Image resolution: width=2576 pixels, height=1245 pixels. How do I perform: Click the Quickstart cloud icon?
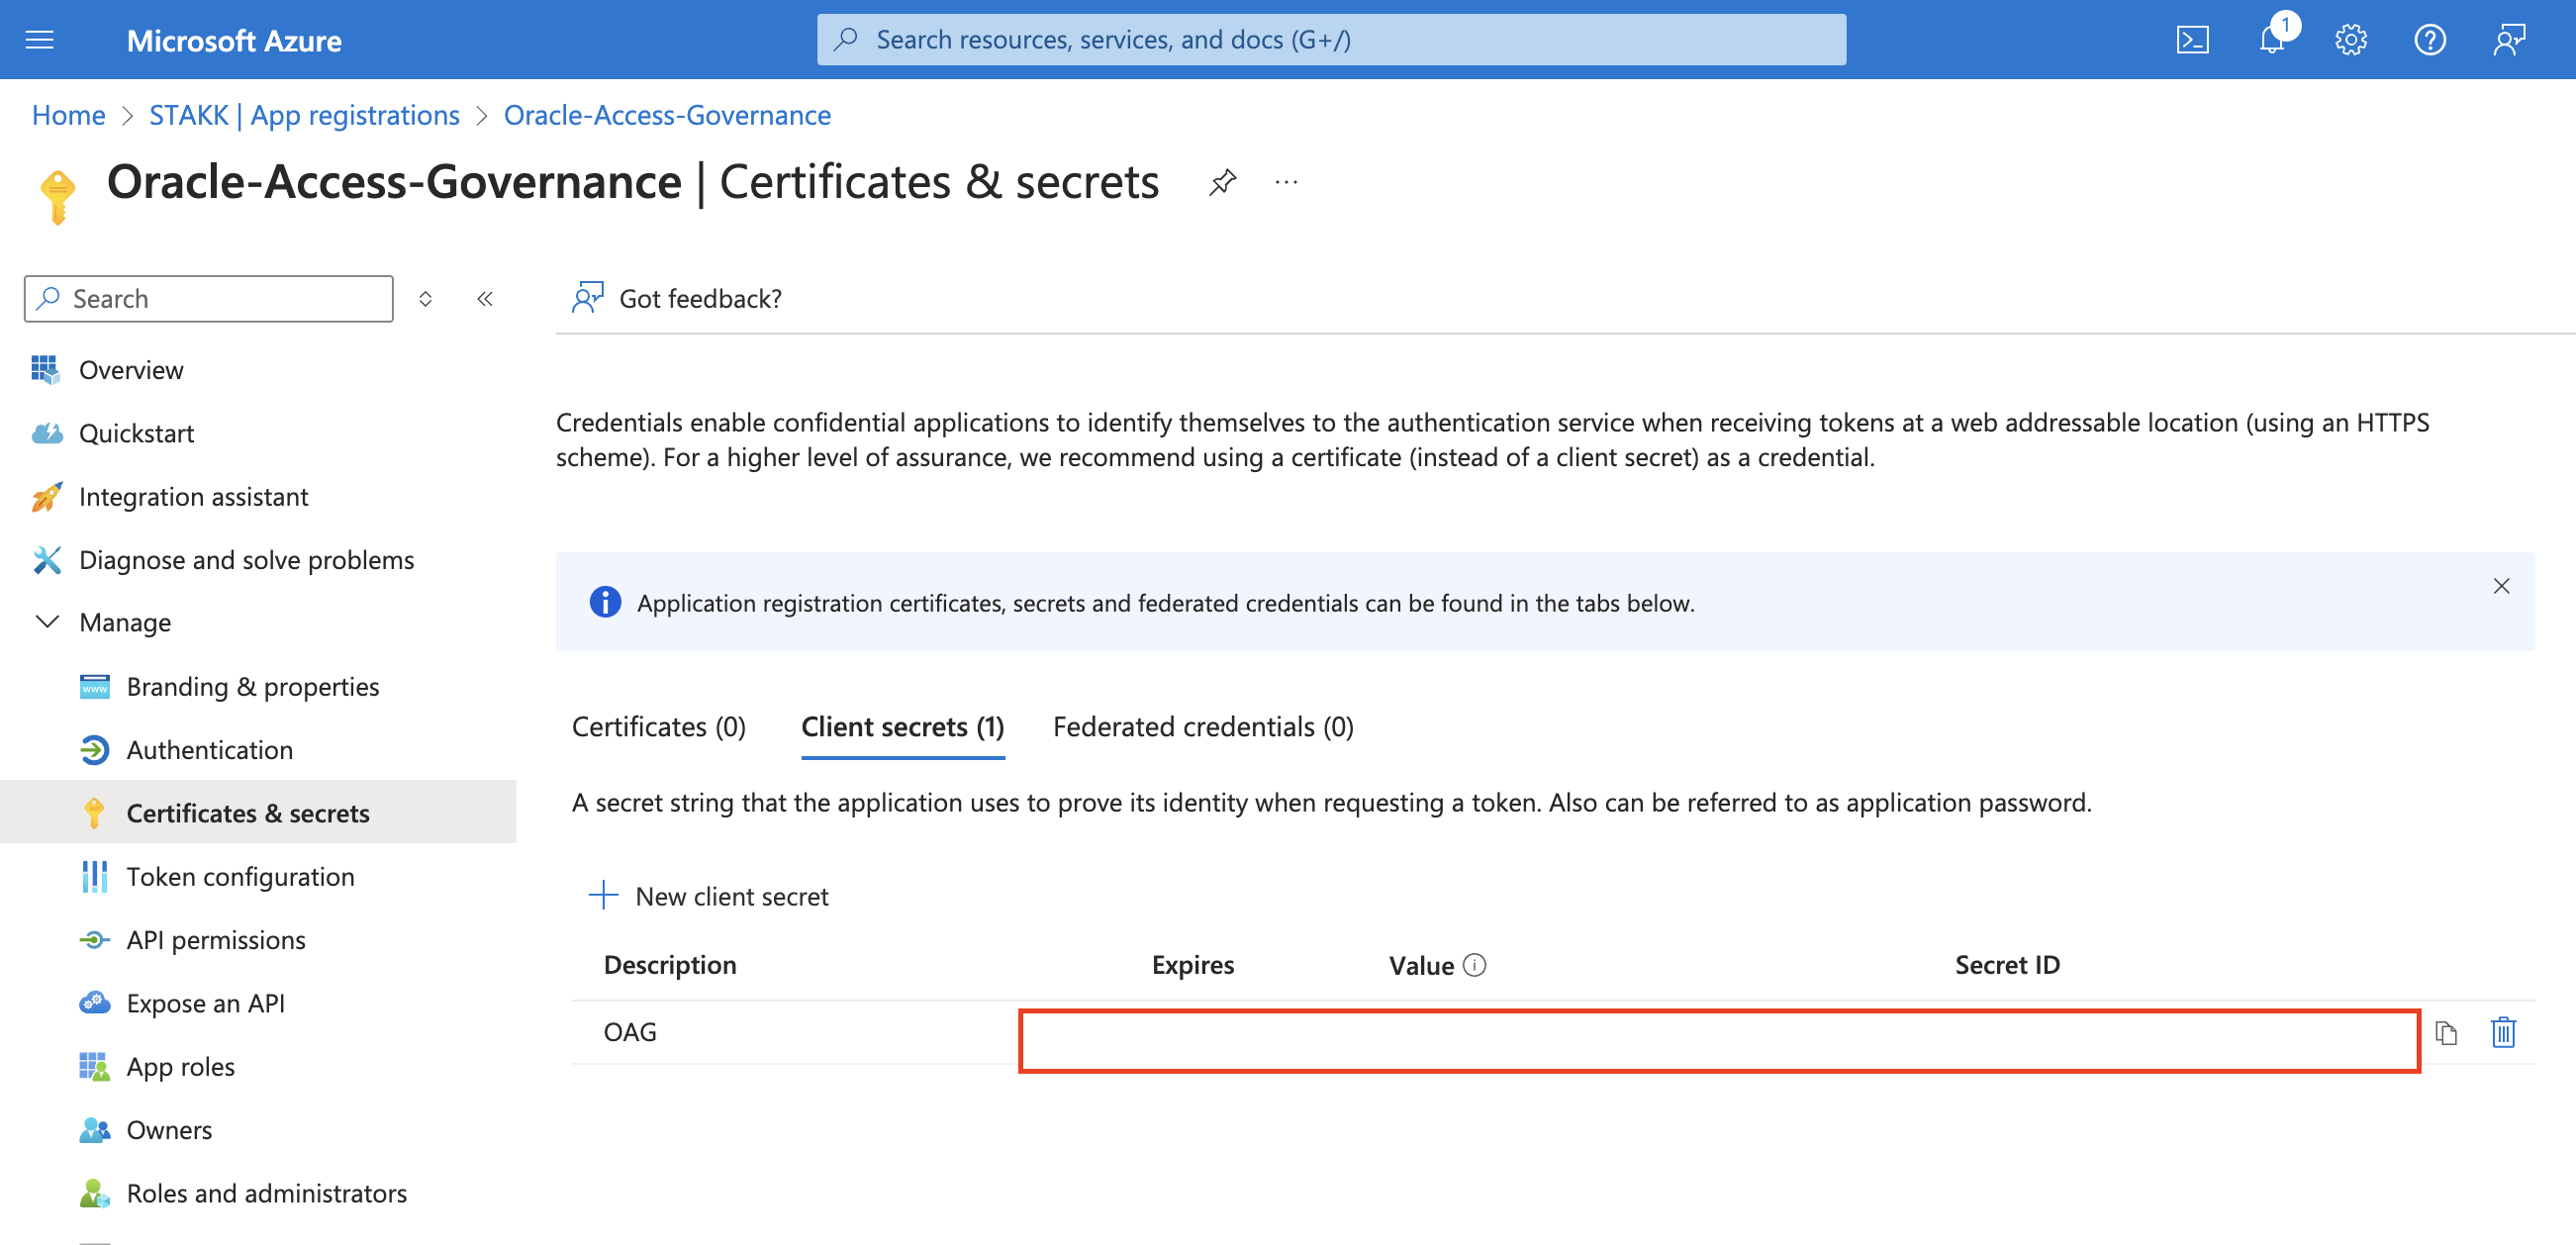[46, 433]
